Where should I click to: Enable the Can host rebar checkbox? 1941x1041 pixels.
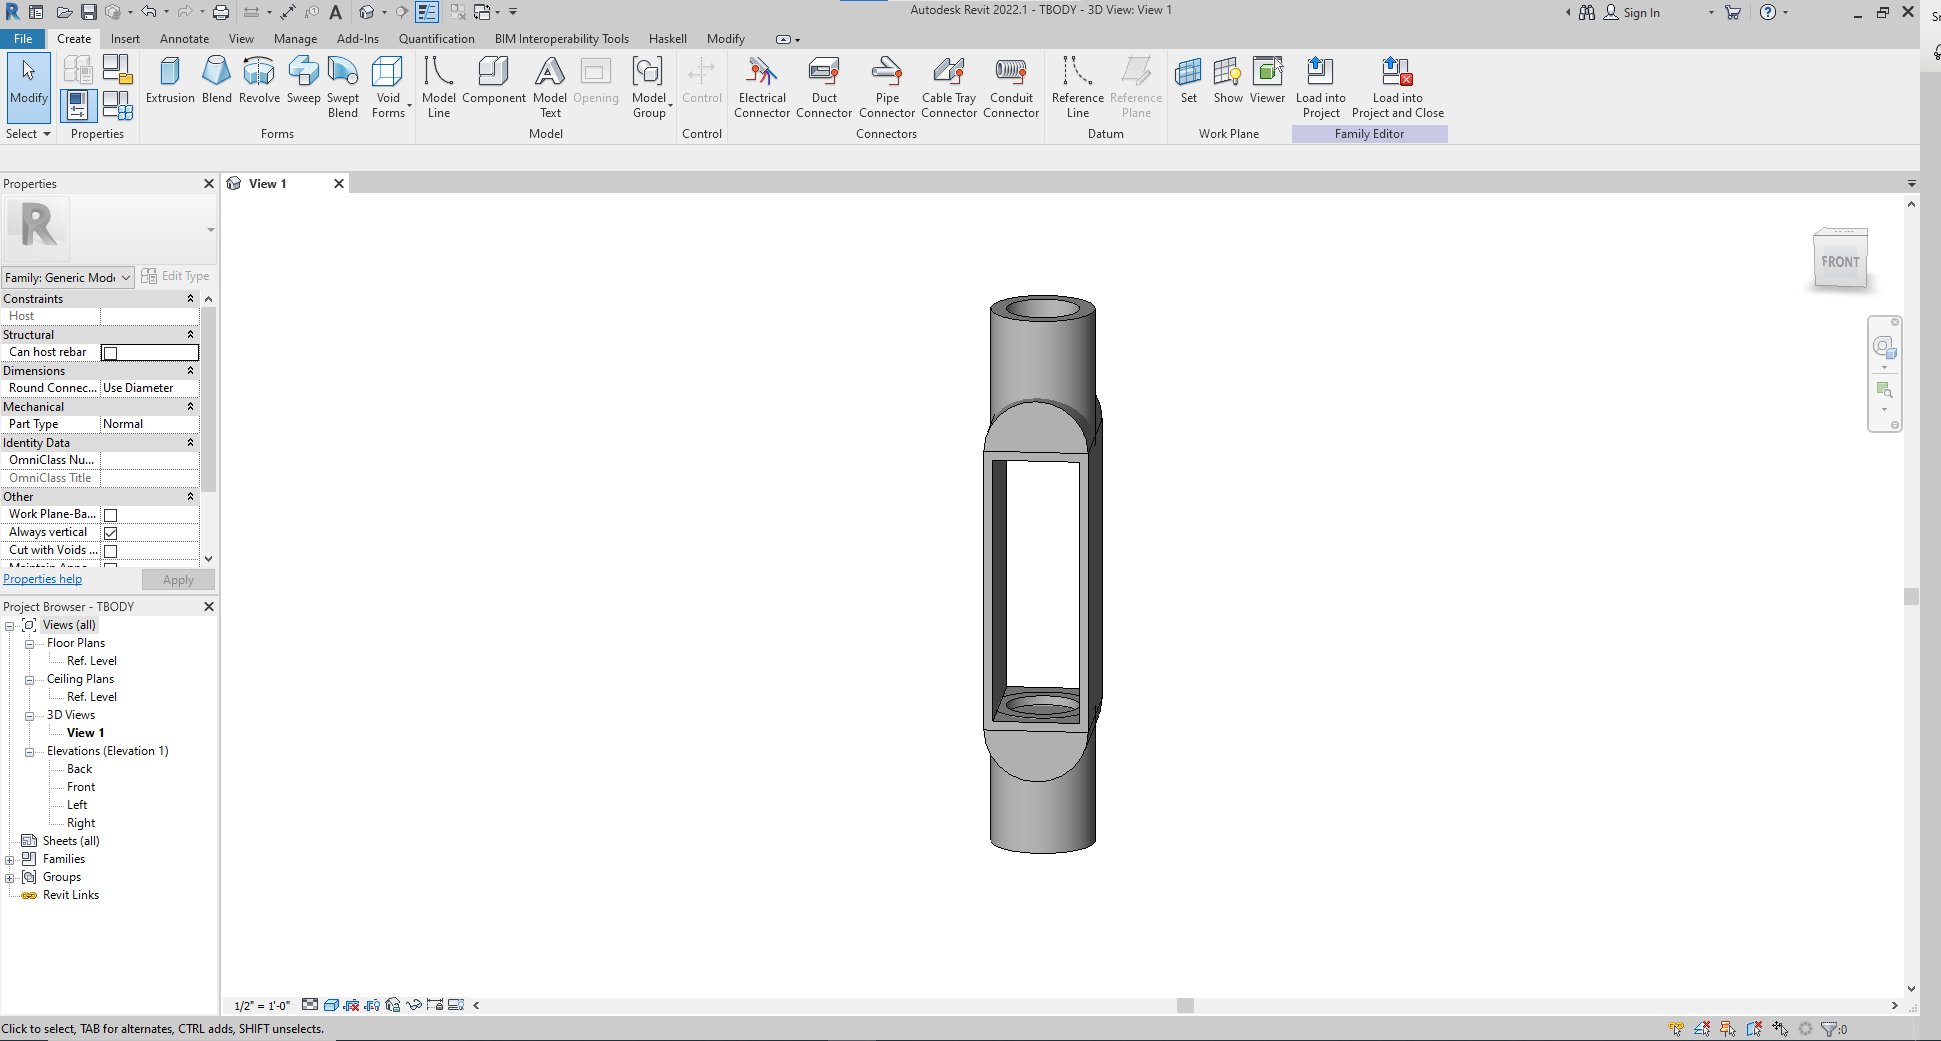[110, 352]
